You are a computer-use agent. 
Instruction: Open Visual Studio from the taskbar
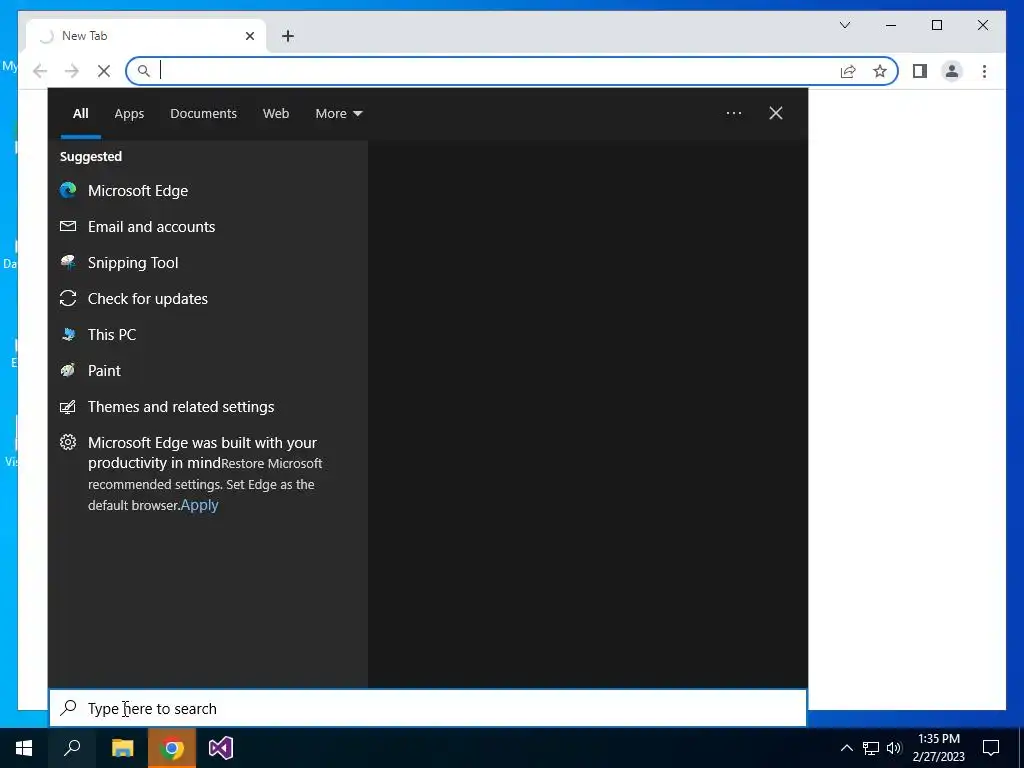221,748
